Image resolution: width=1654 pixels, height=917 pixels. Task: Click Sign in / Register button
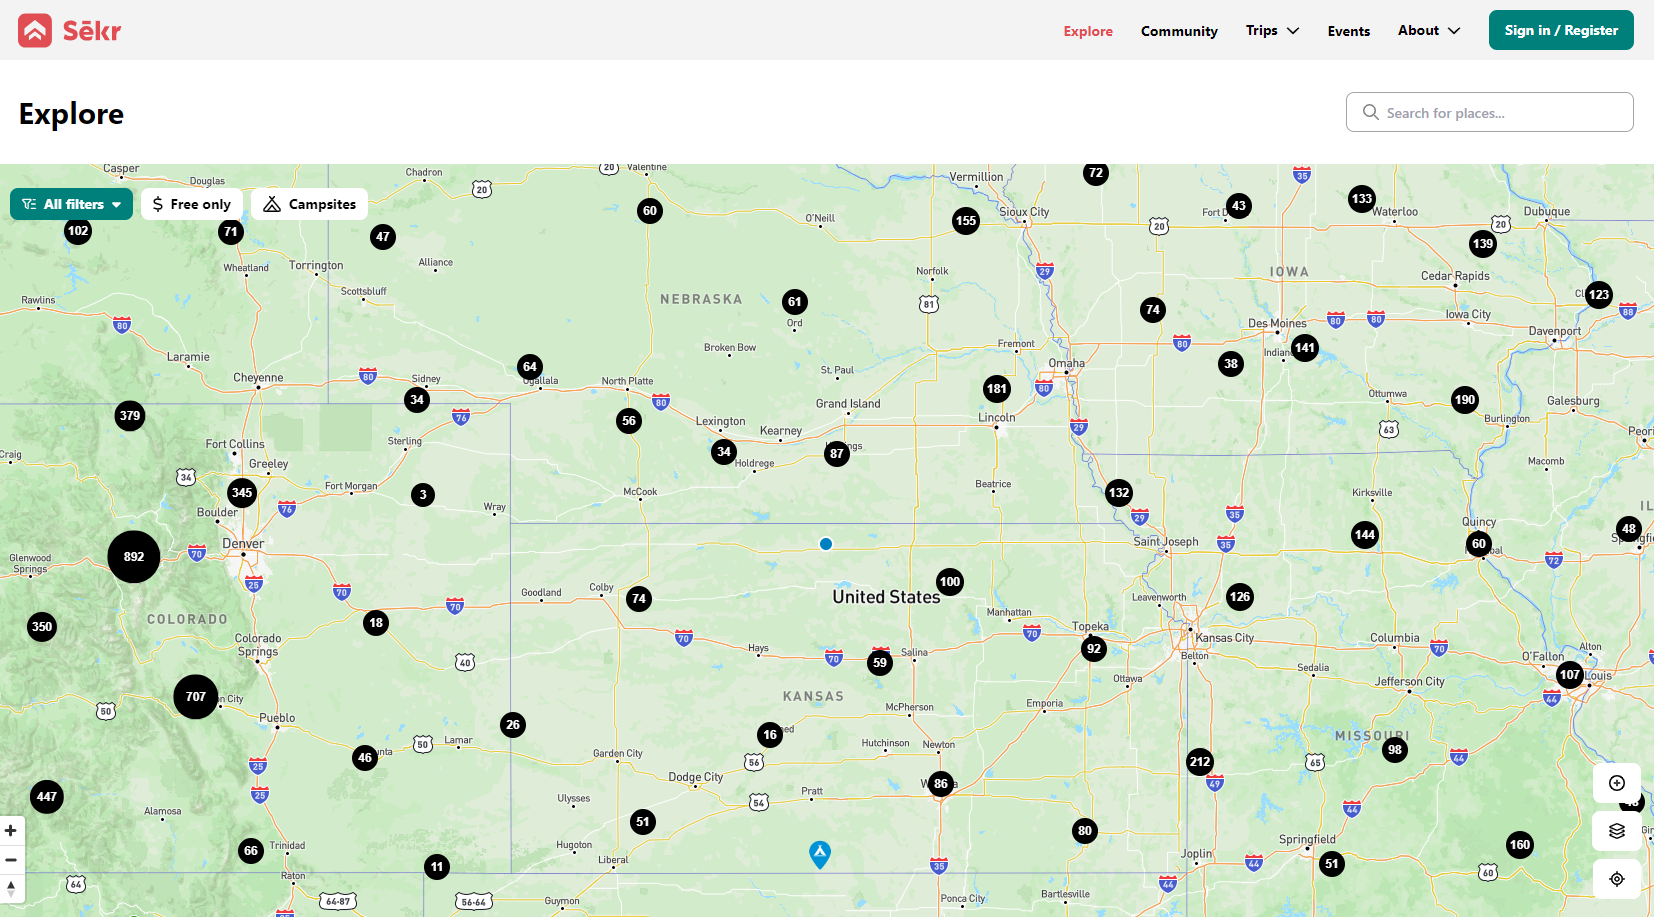pos(1560,30)
